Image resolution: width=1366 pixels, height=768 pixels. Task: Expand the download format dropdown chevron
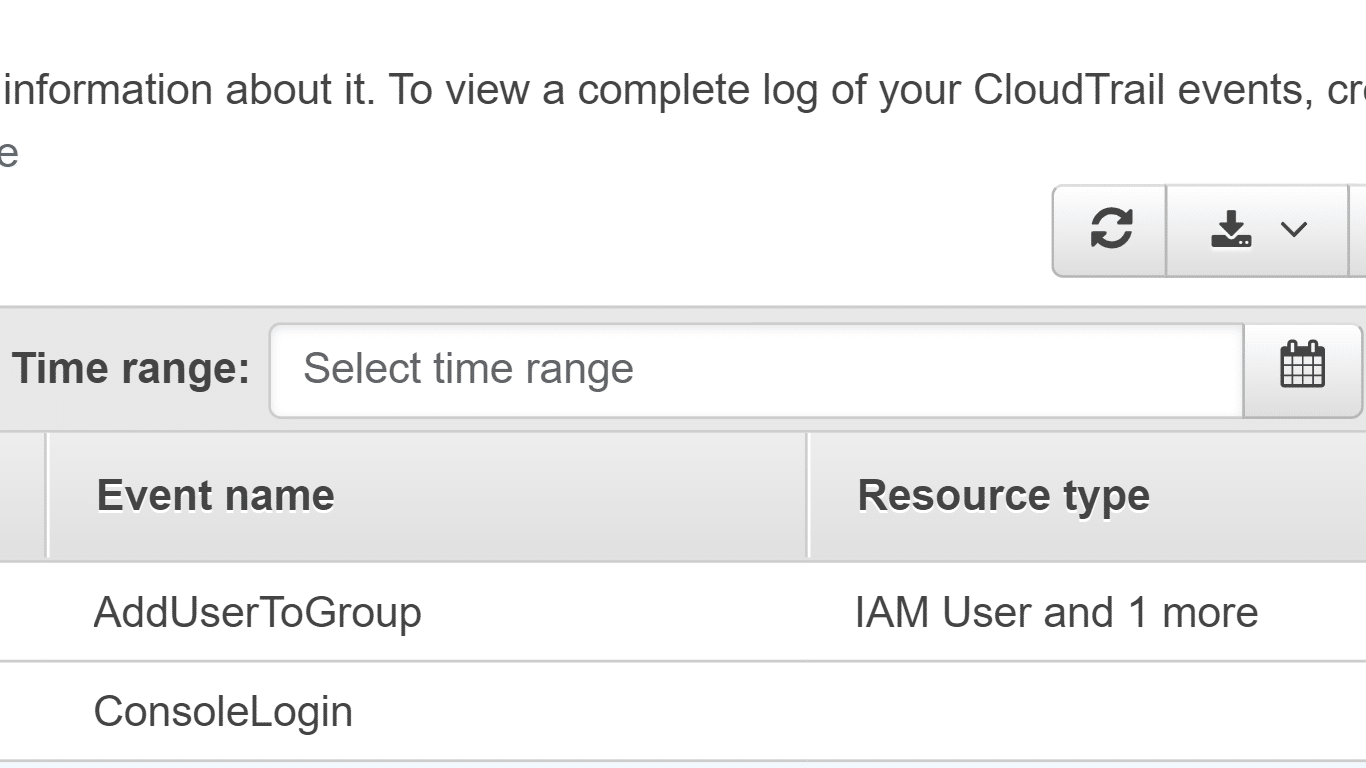tap(1293, 229)
